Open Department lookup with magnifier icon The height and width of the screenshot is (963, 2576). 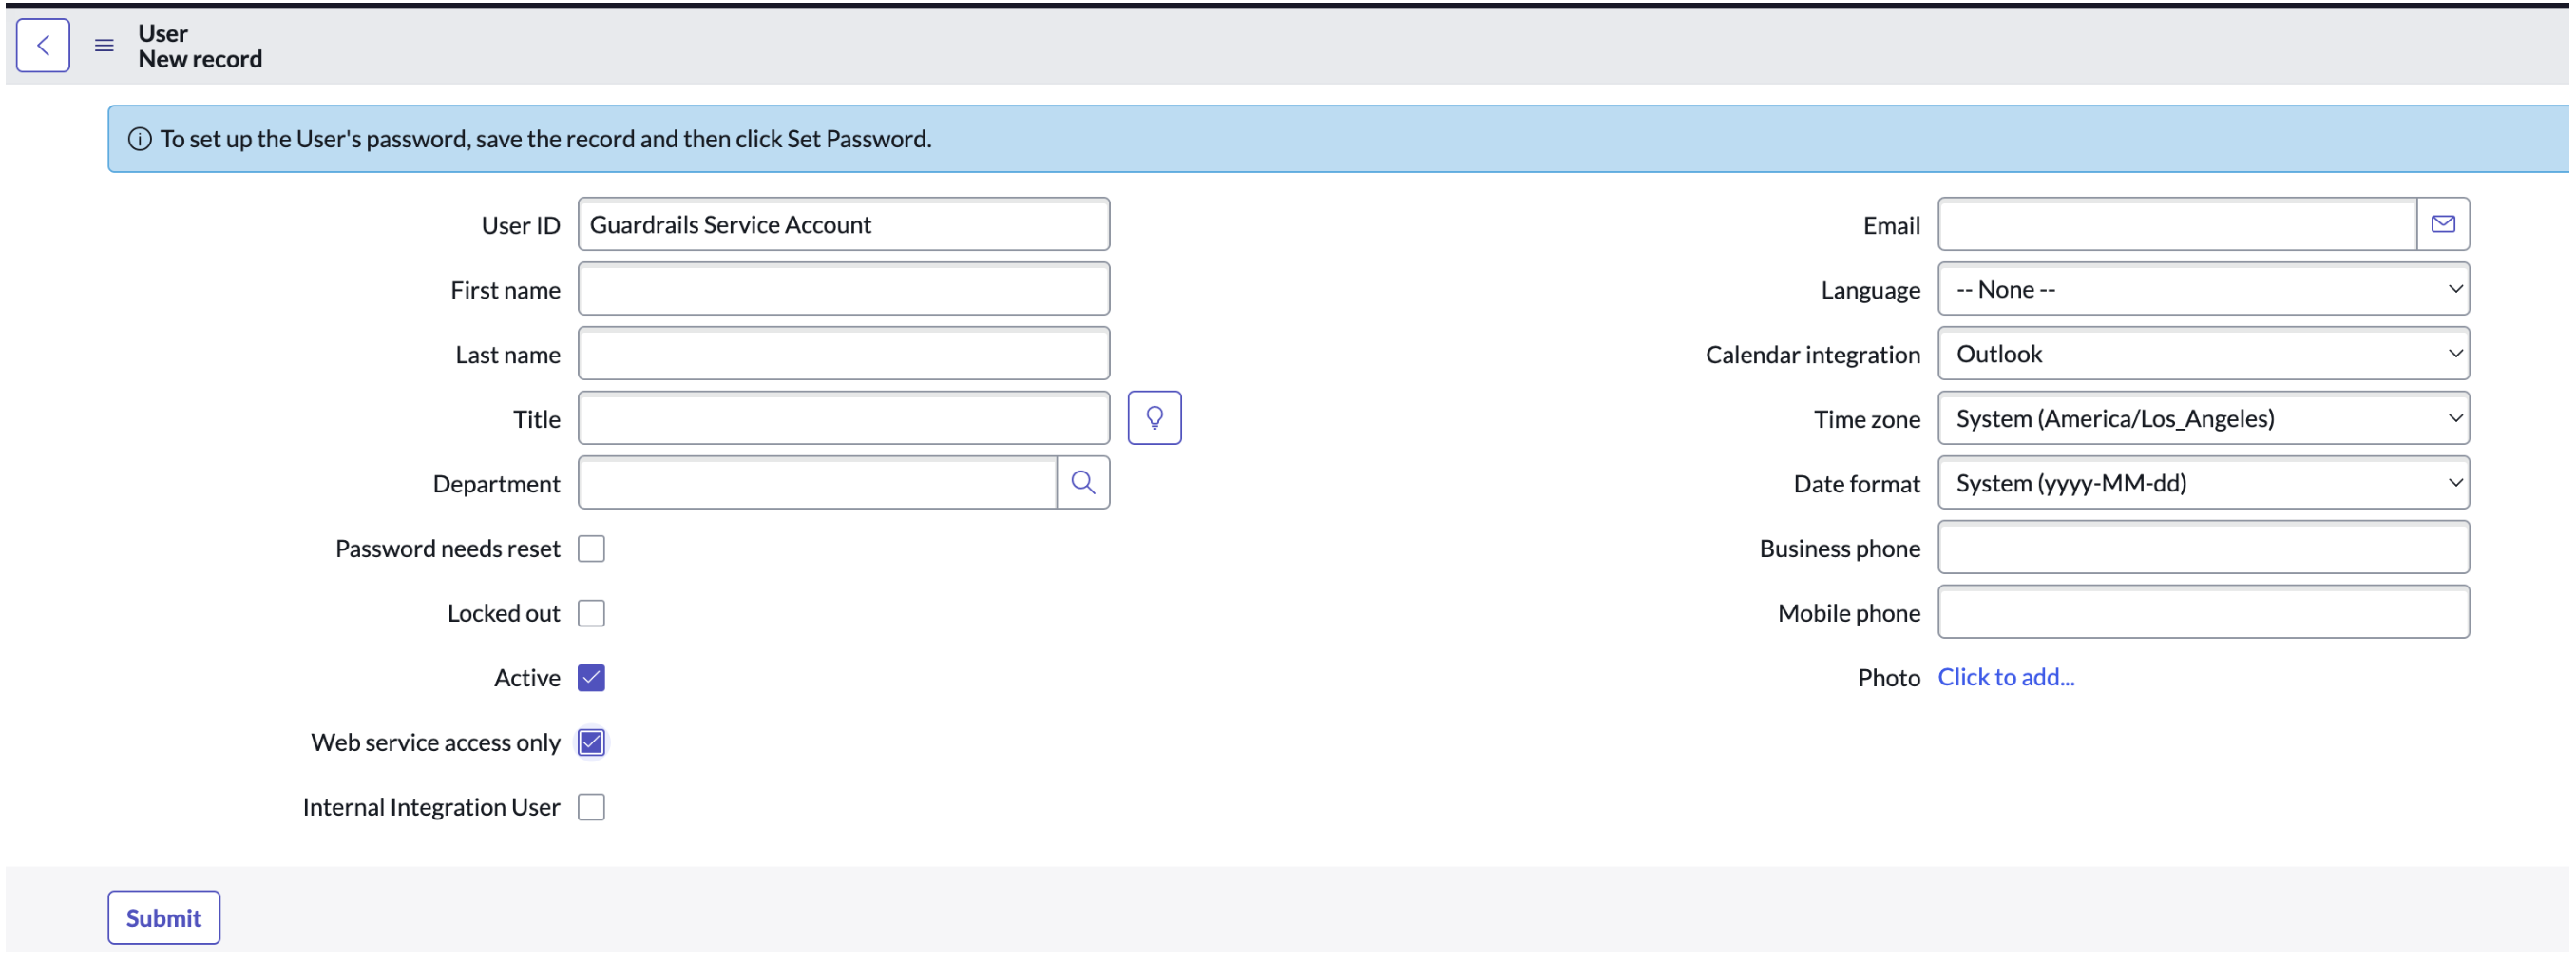point(1082,483)
